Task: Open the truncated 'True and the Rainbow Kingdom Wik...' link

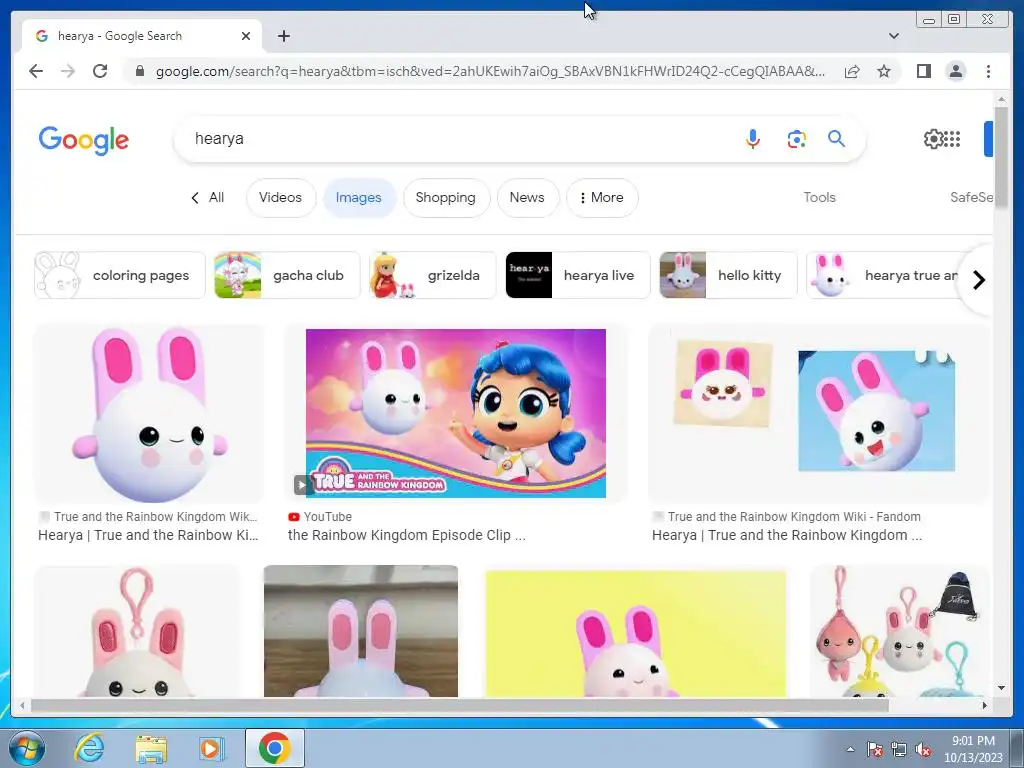Action: coord(155,517)
